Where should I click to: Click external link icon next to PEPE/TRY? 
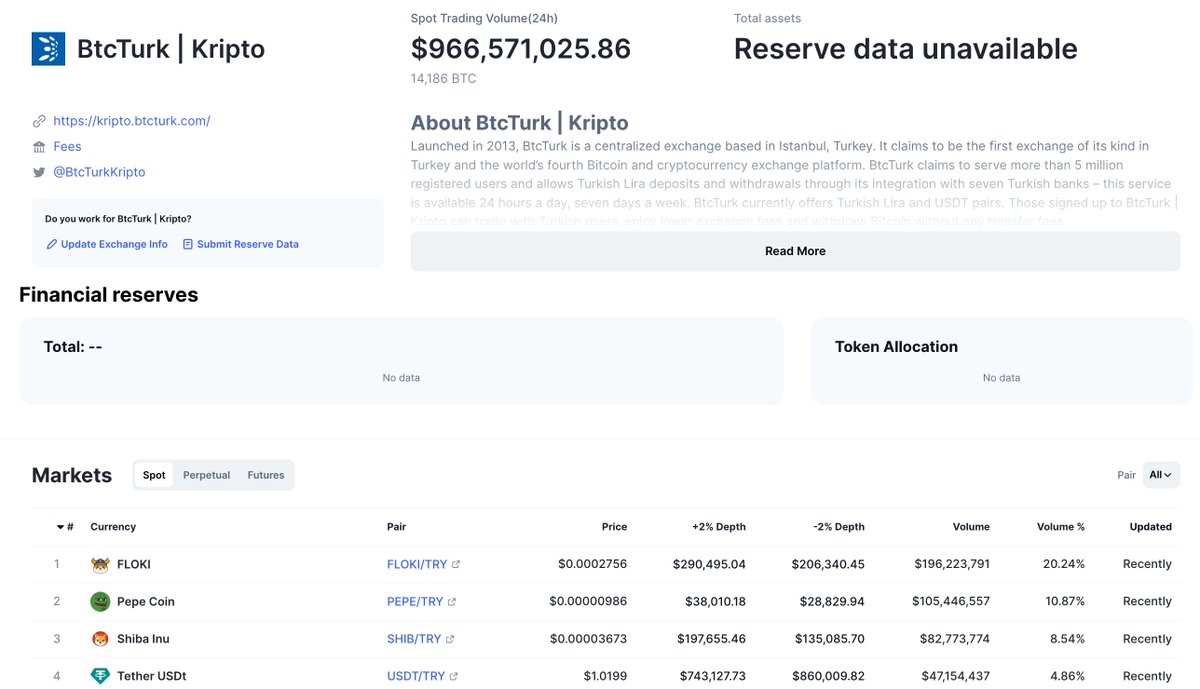(x=452, y=602)
